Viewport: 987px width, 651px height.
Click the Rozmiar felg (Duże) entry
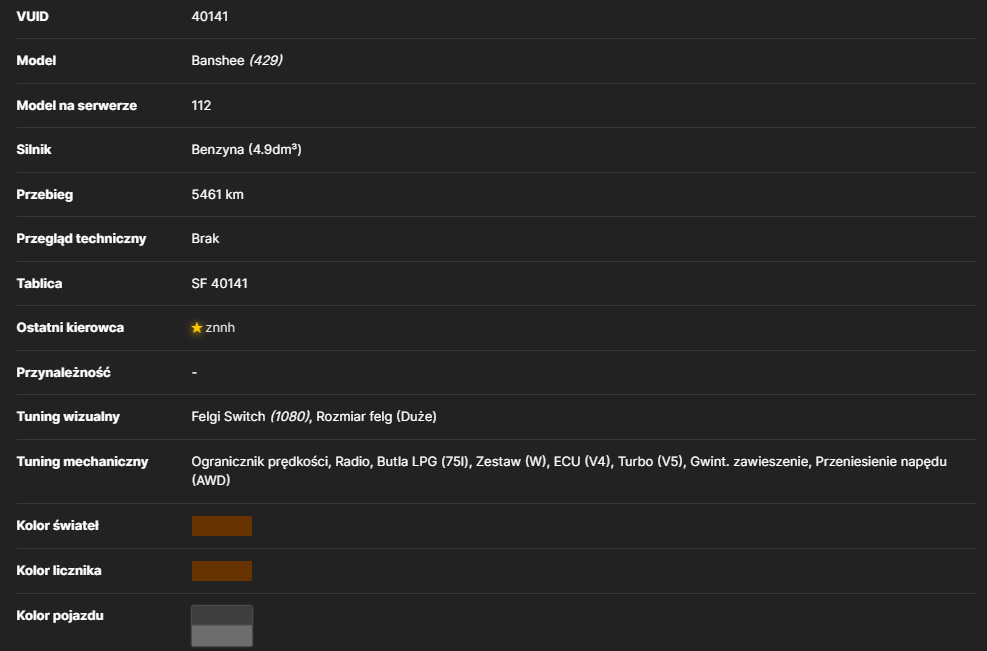376,417
